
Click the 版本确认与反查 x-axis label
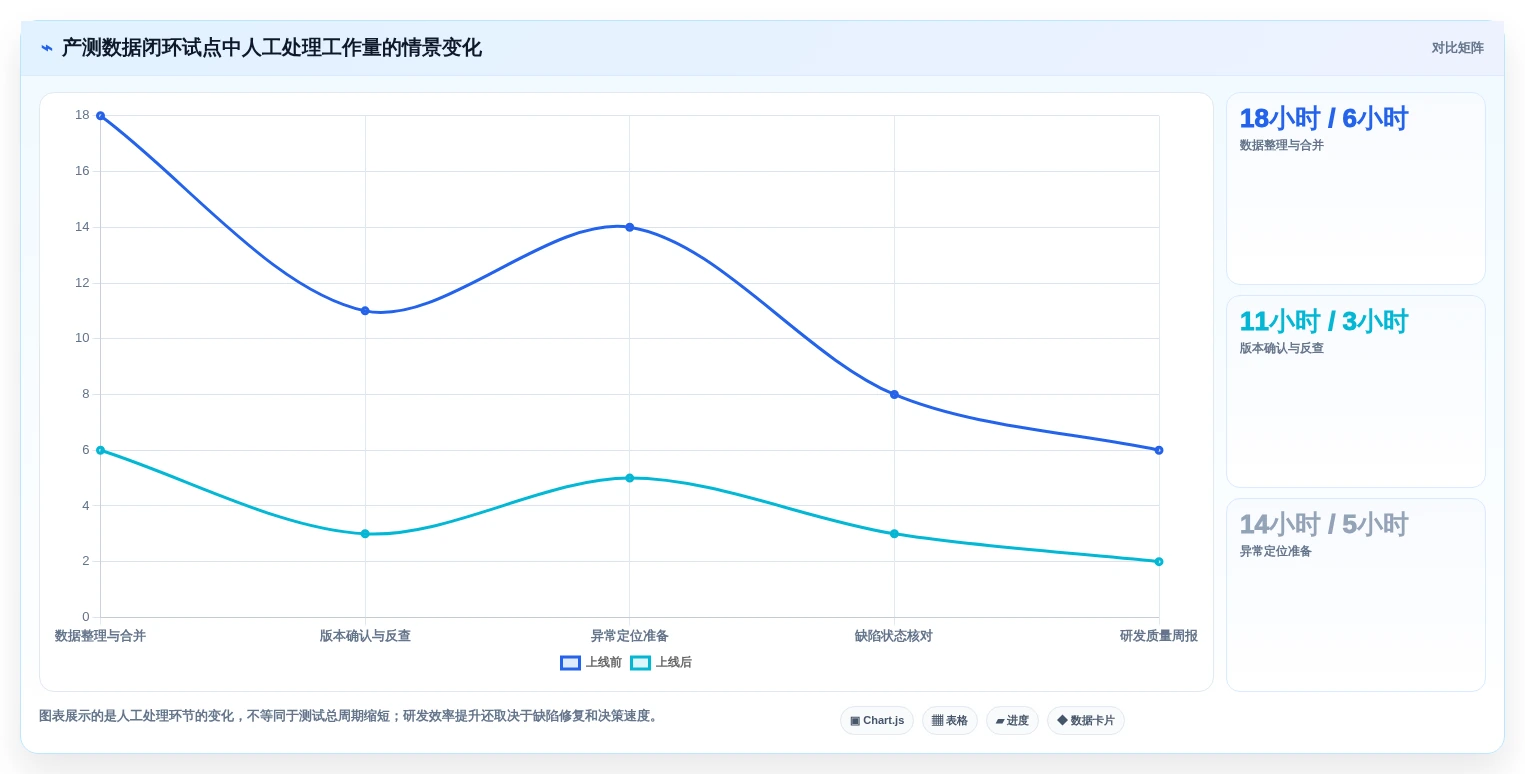[365, 636]
